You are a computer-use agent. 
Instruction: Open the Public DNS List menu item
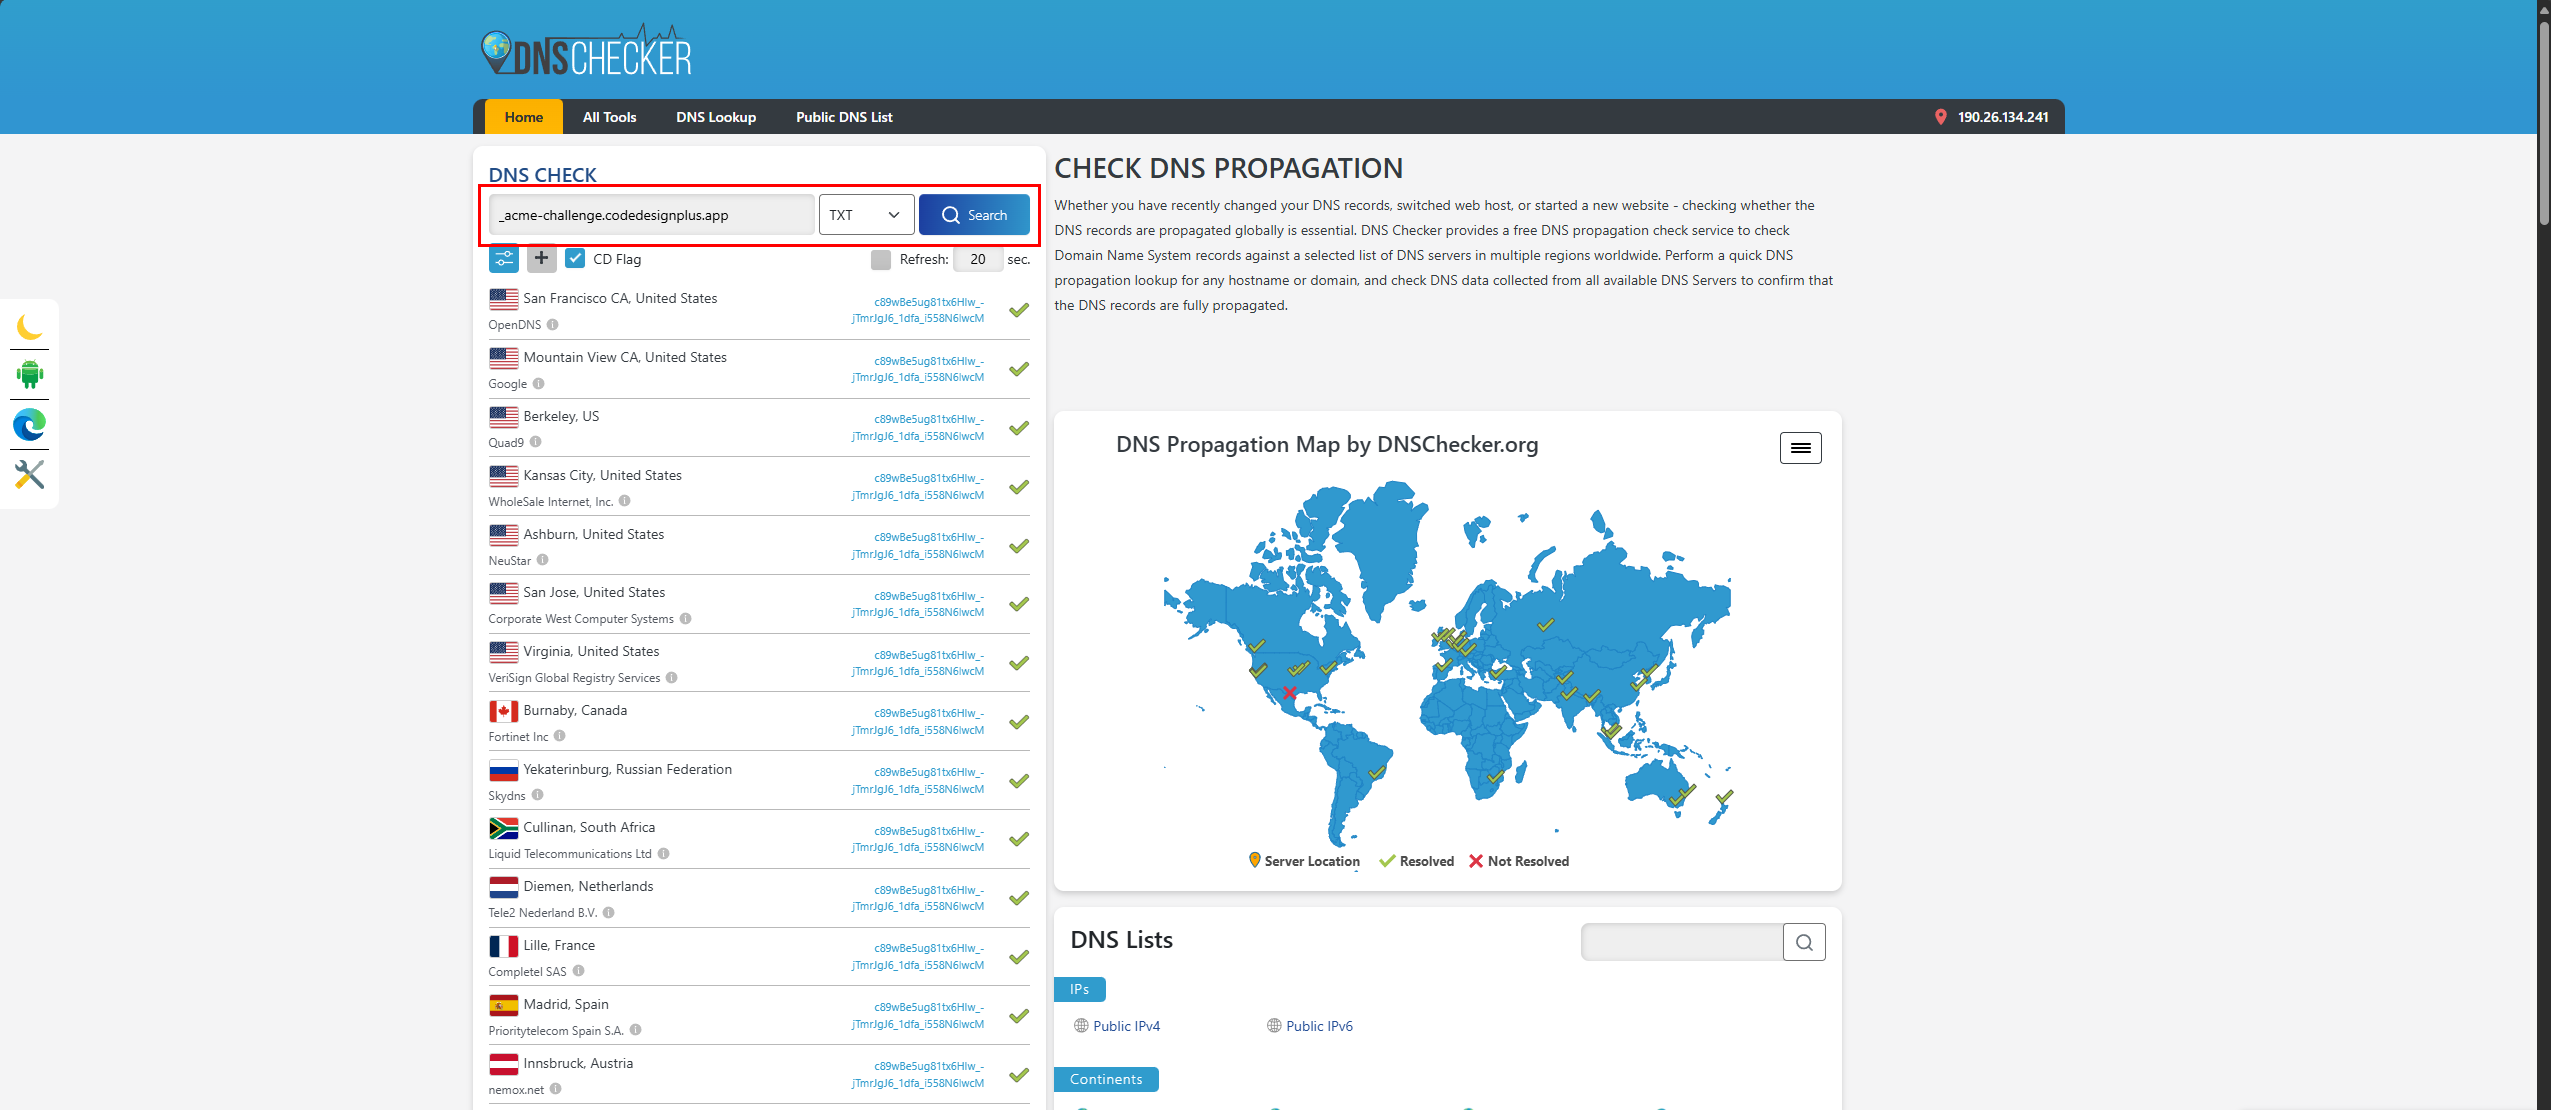(844, 117)
